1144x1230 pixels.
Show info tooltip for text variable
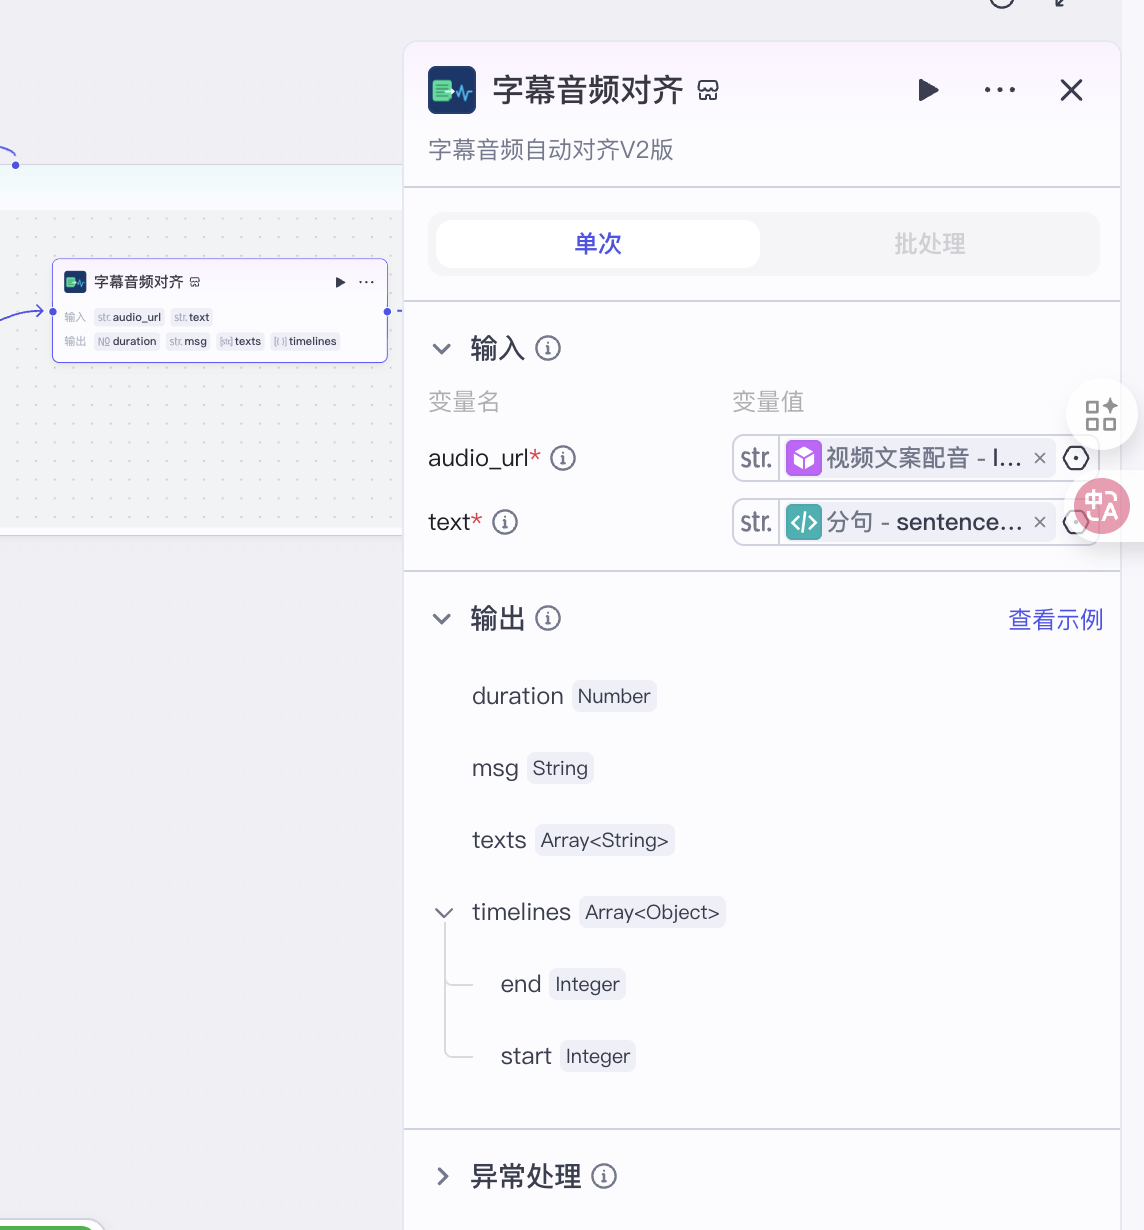[x=505, y=522]
